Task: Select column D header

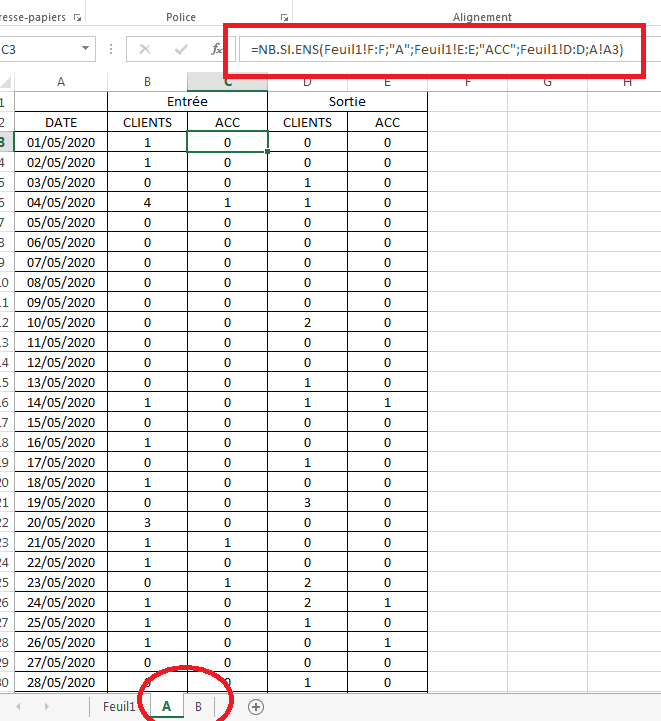Action: click(x=307, y=82)
